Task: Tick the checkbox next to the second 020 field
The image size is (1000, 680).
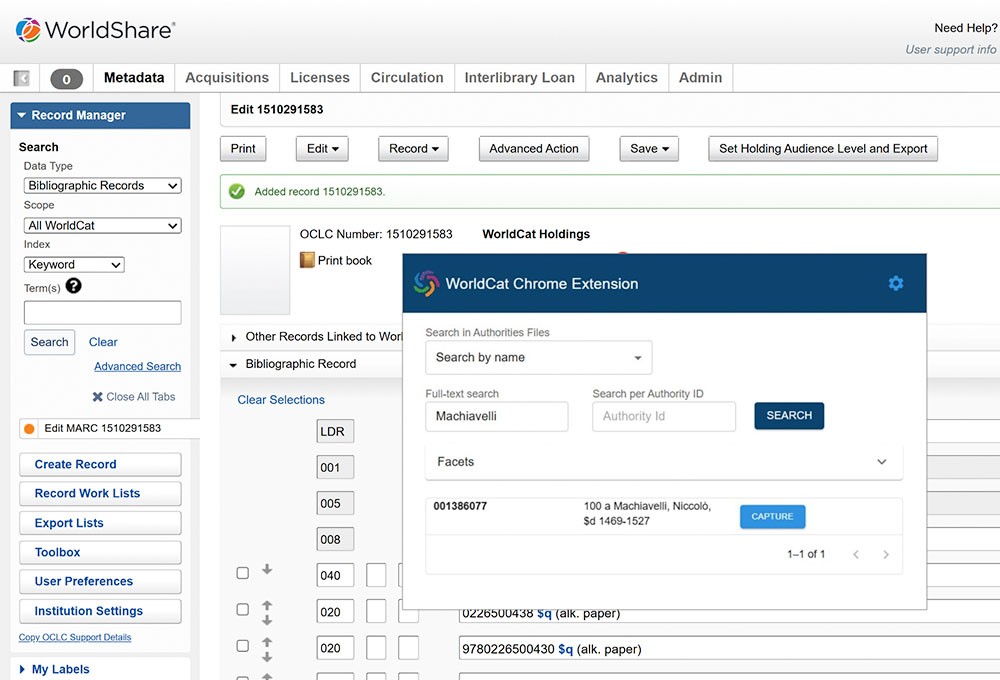Action: (x=242, y=645)
